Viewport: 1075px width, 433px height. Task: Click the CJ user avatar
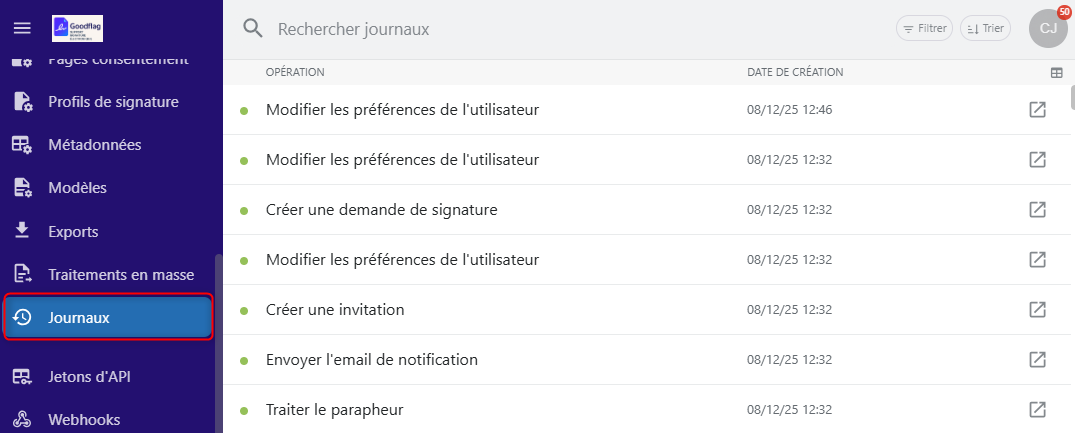1048,28
